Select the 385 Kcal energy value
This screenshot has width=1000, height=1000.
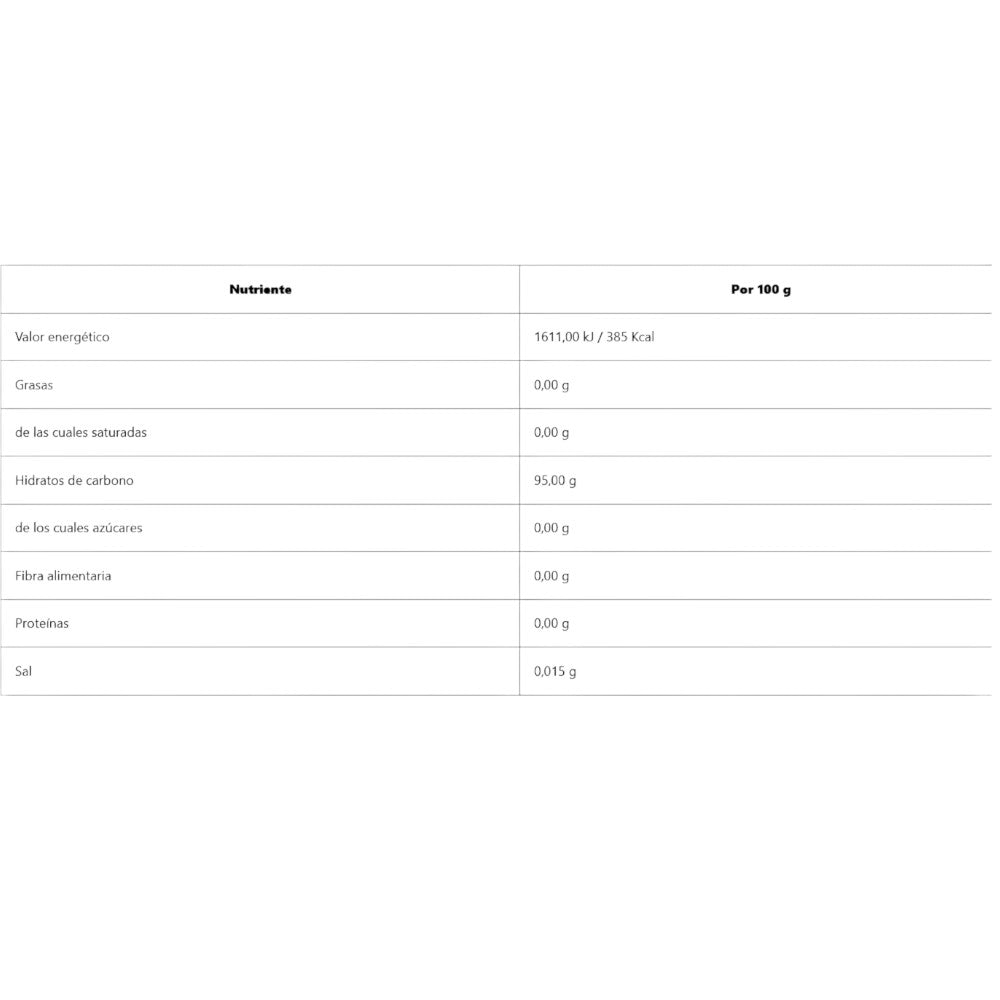click(630, 337)
